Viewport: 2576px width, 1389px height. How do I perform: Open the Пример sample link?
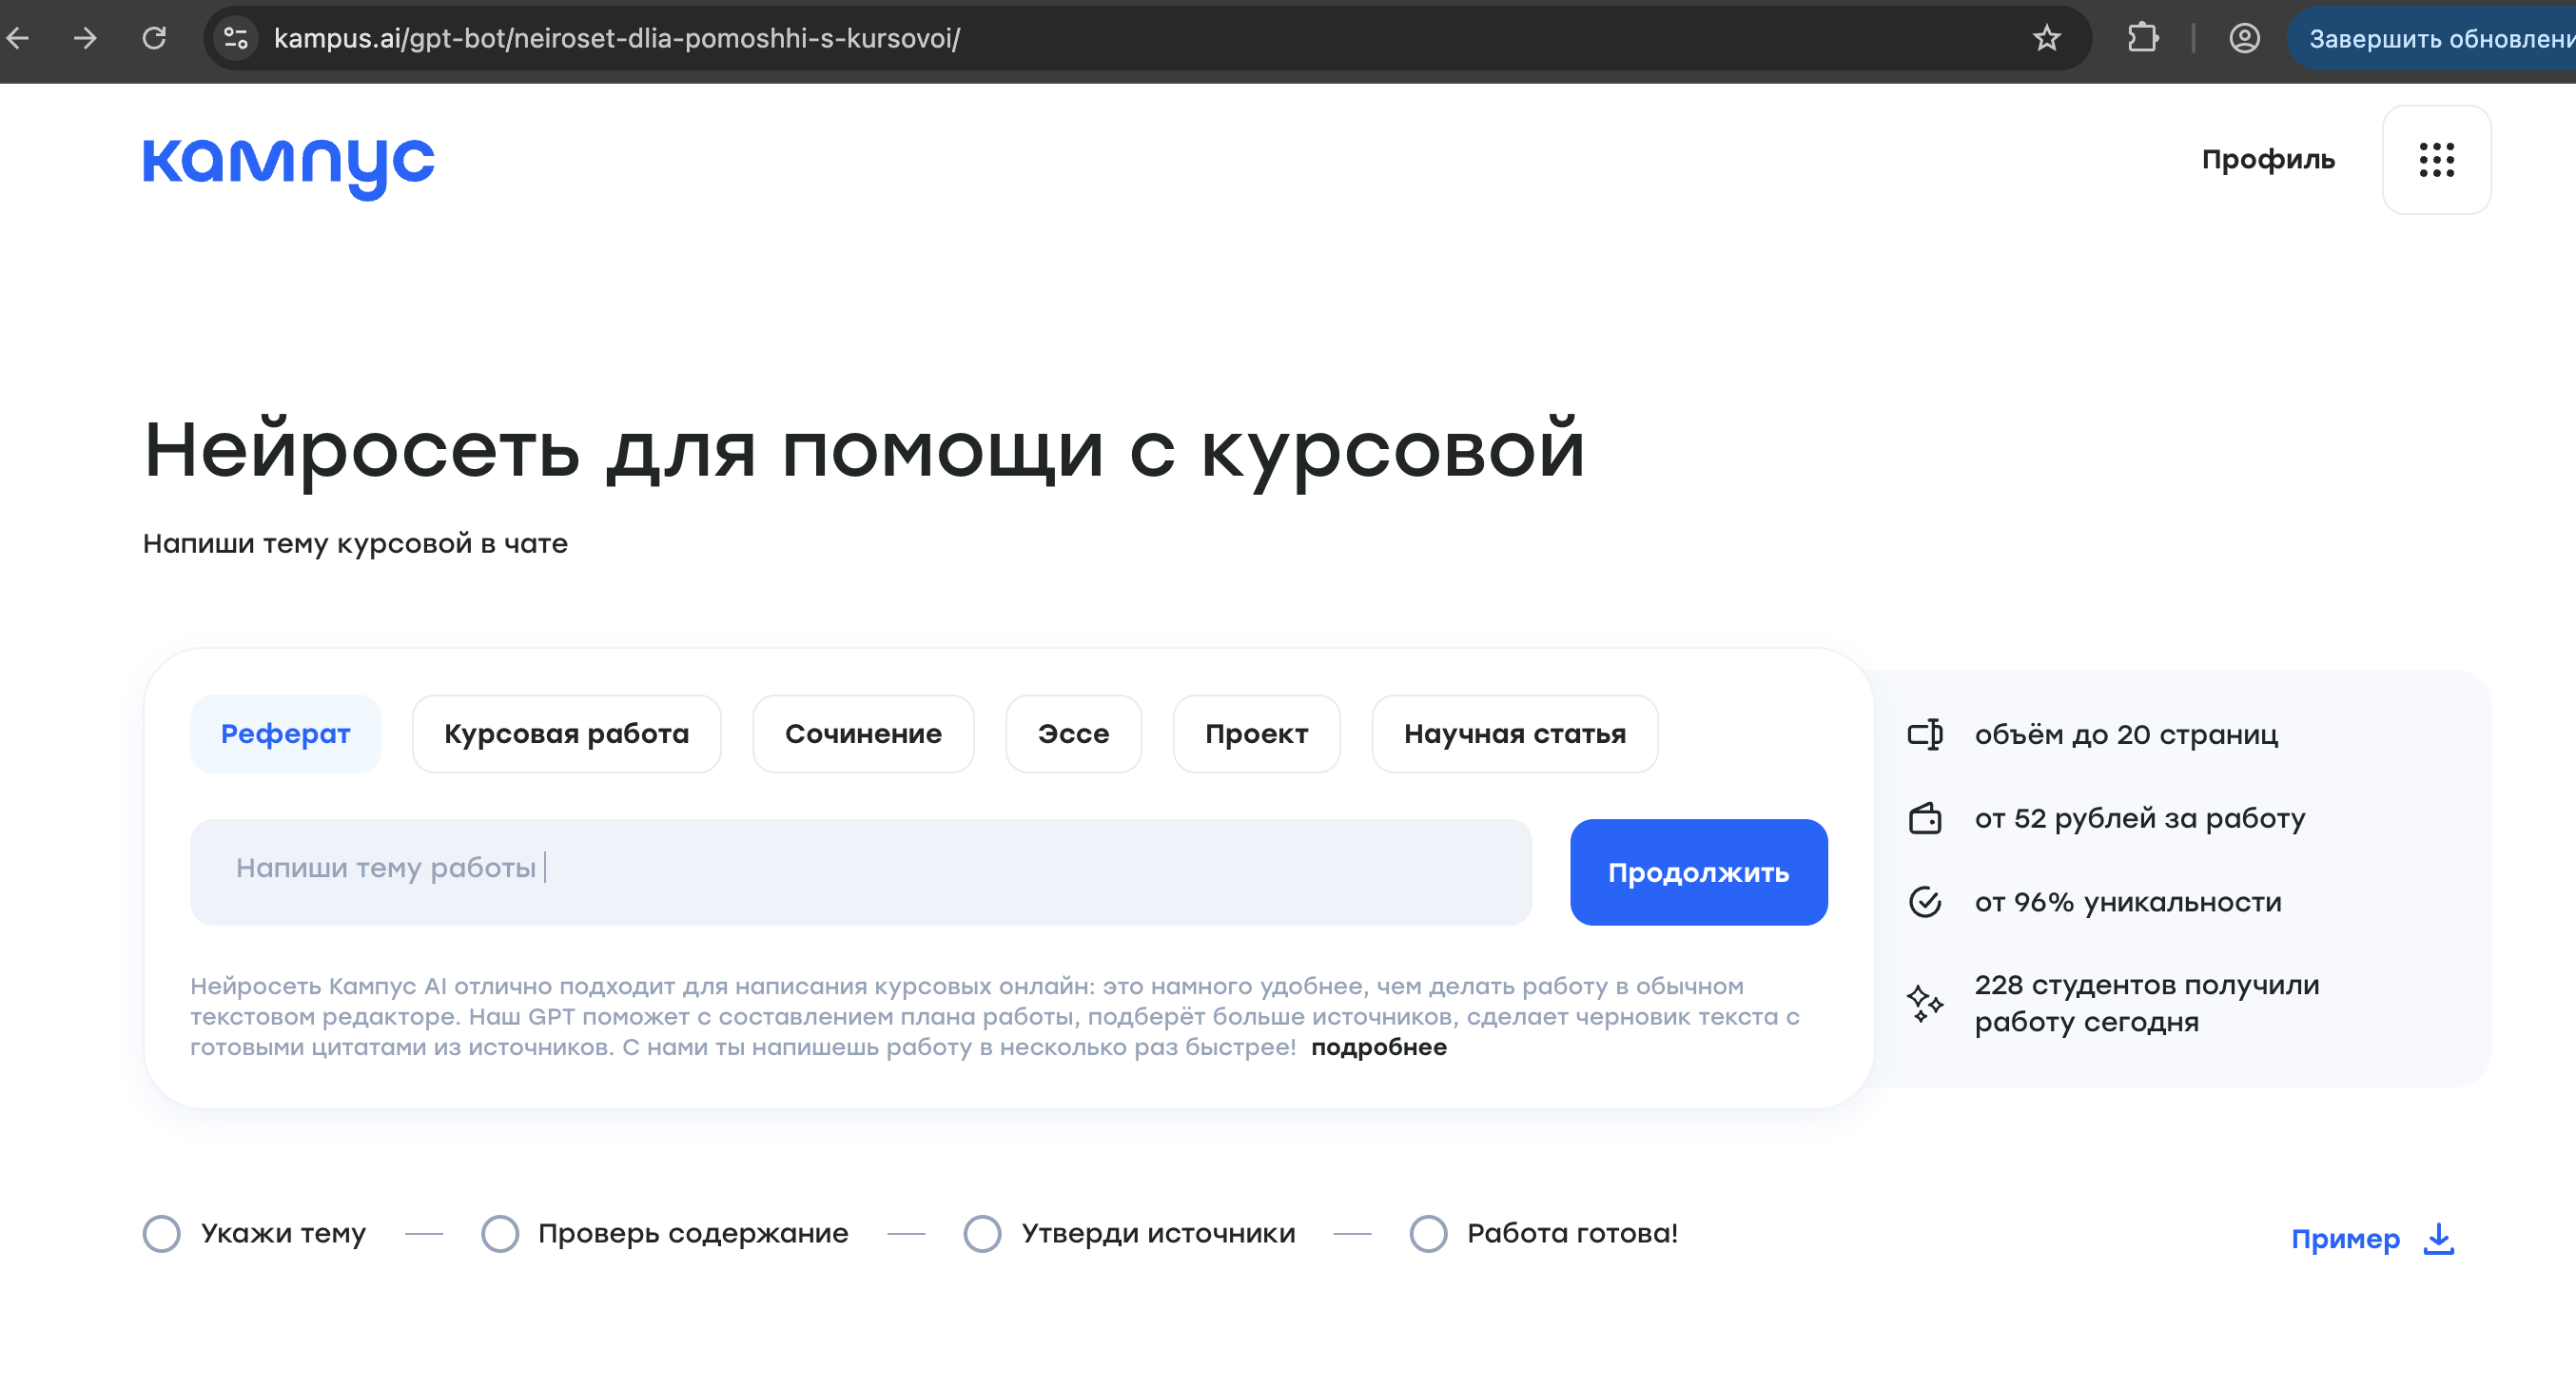(2345, 1239)
